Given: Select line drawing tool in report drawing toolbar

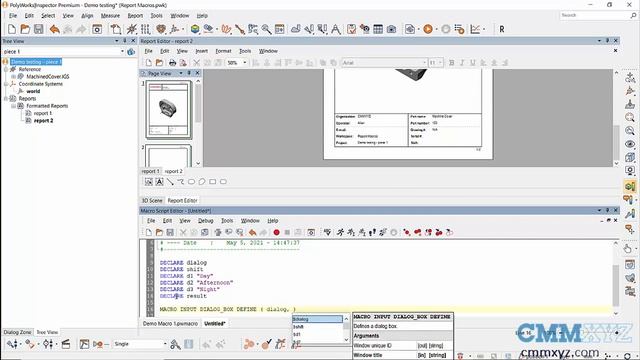Looking at the screenshot, I should (x=170, y=182).
